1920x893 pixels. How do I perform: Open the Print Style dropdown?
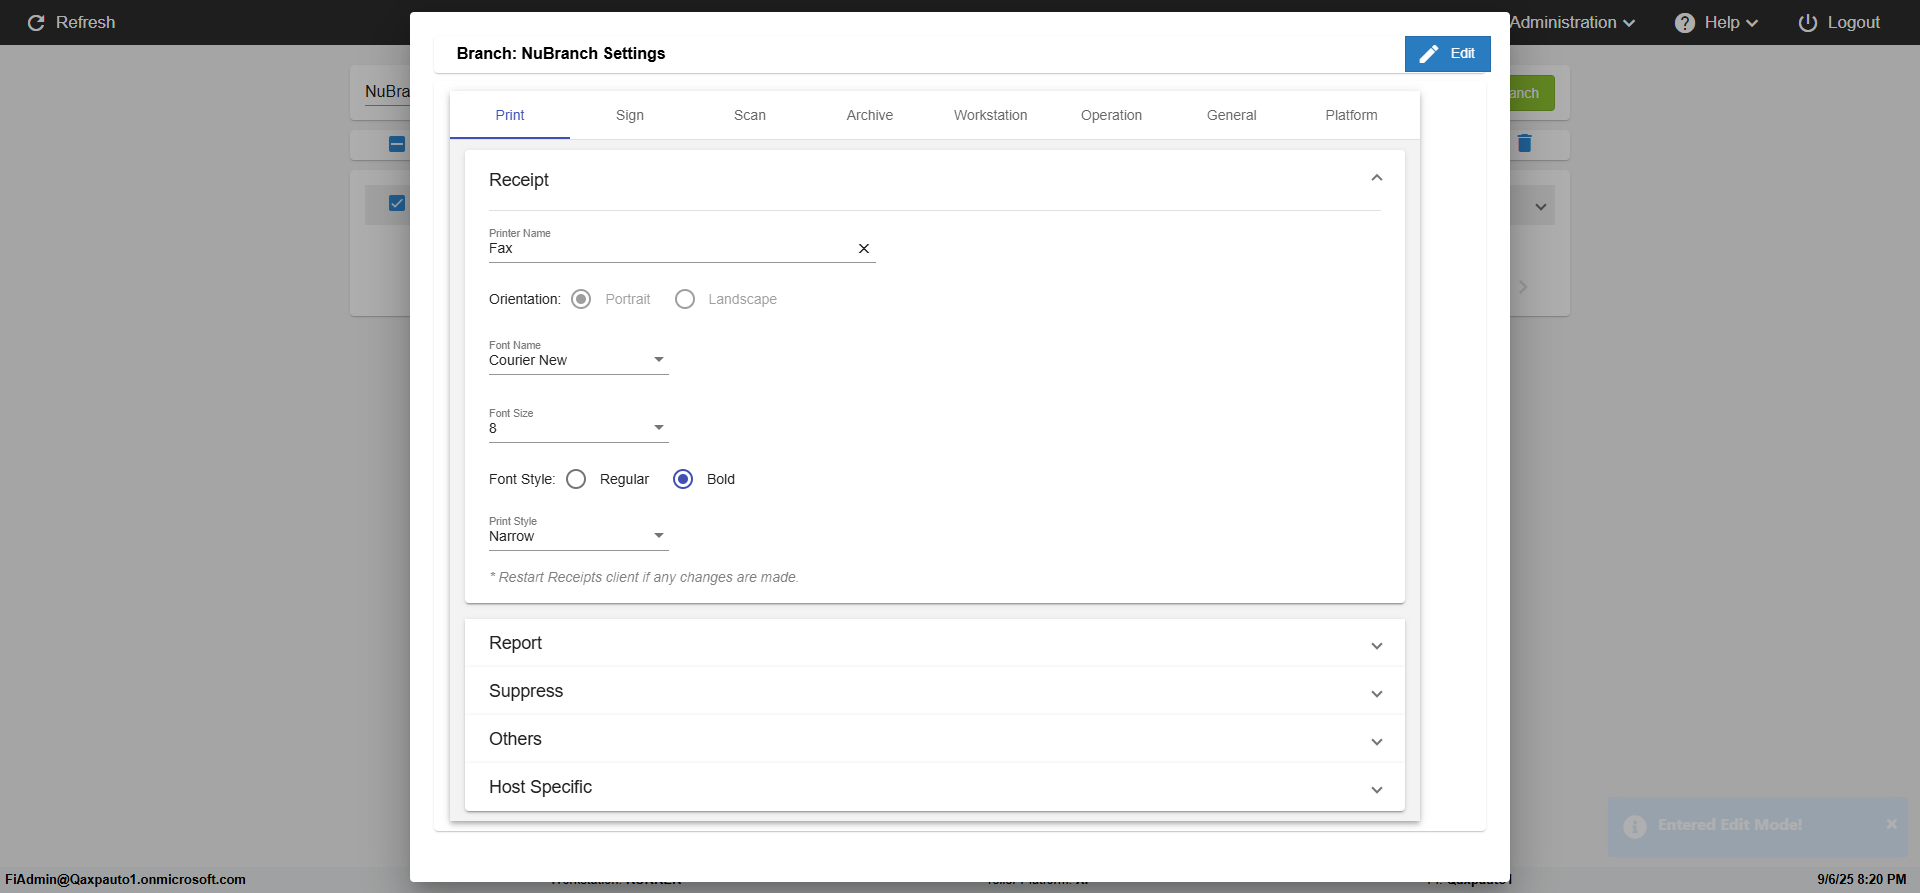point(578,536)
